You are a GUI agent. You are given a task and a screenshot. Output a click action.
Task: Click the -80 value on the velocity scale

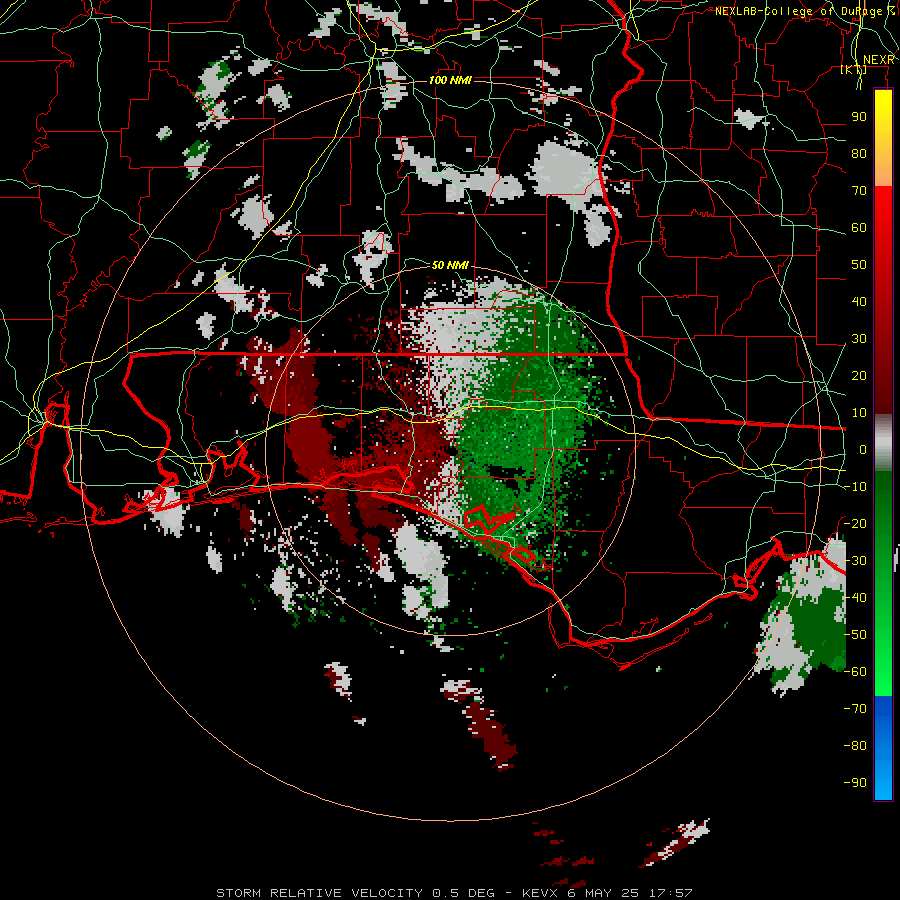click(855, 746)
